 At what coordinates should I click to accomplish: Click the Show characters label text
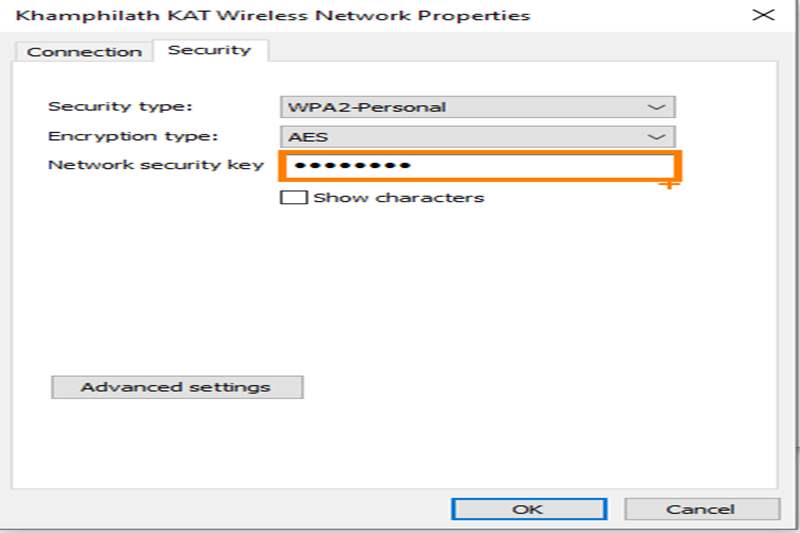click(398, 197)
